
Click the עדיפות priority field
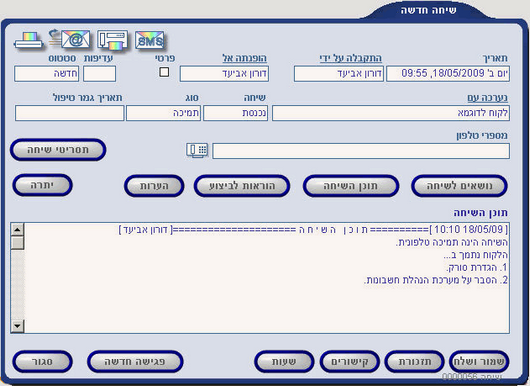coord(99,74)
